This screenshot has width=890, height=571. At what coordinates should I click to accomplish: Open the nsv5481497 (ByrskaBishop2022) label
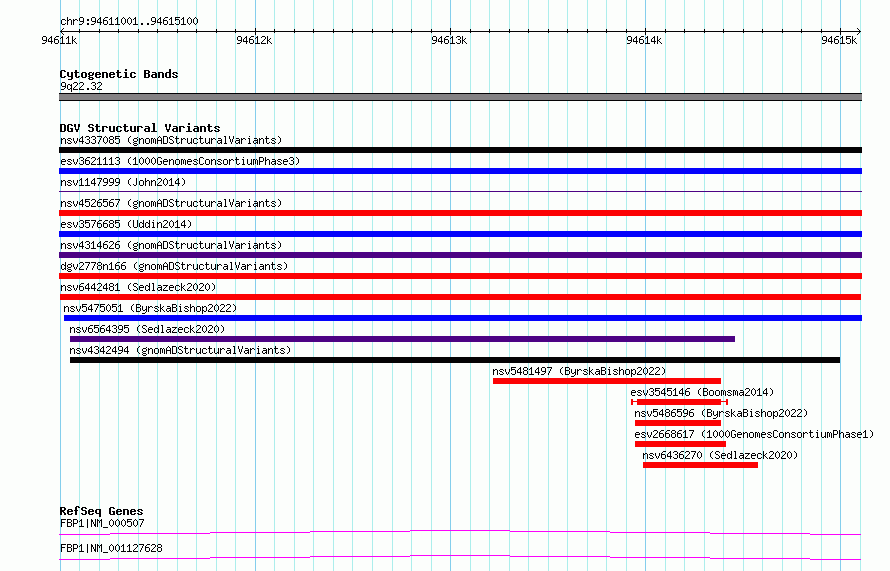(579, 371)
